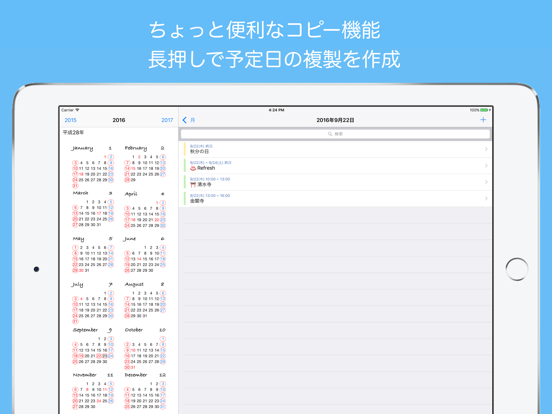Click the 検索 search field
The image size is (552, 414).
point(335,134)
